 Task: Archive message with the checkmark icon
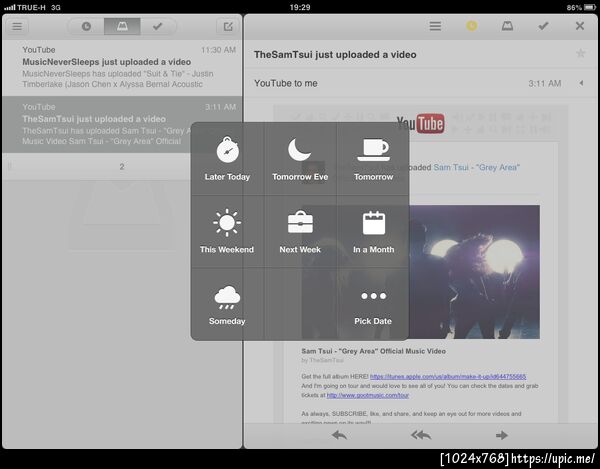[543, 26]
